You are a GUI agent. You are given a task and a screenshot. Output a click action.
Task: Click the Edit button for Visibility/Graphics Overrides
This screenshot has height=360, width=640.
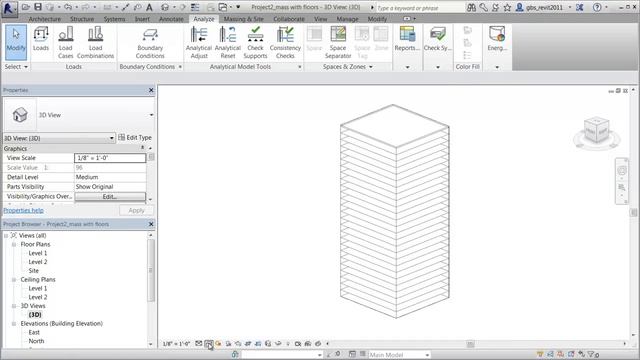point(110,196)
